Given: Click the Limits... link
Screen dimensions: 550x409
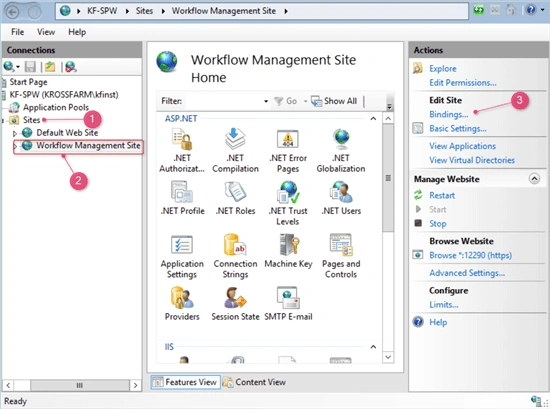Looking at the screenshot, I should (x=444, y=304).
